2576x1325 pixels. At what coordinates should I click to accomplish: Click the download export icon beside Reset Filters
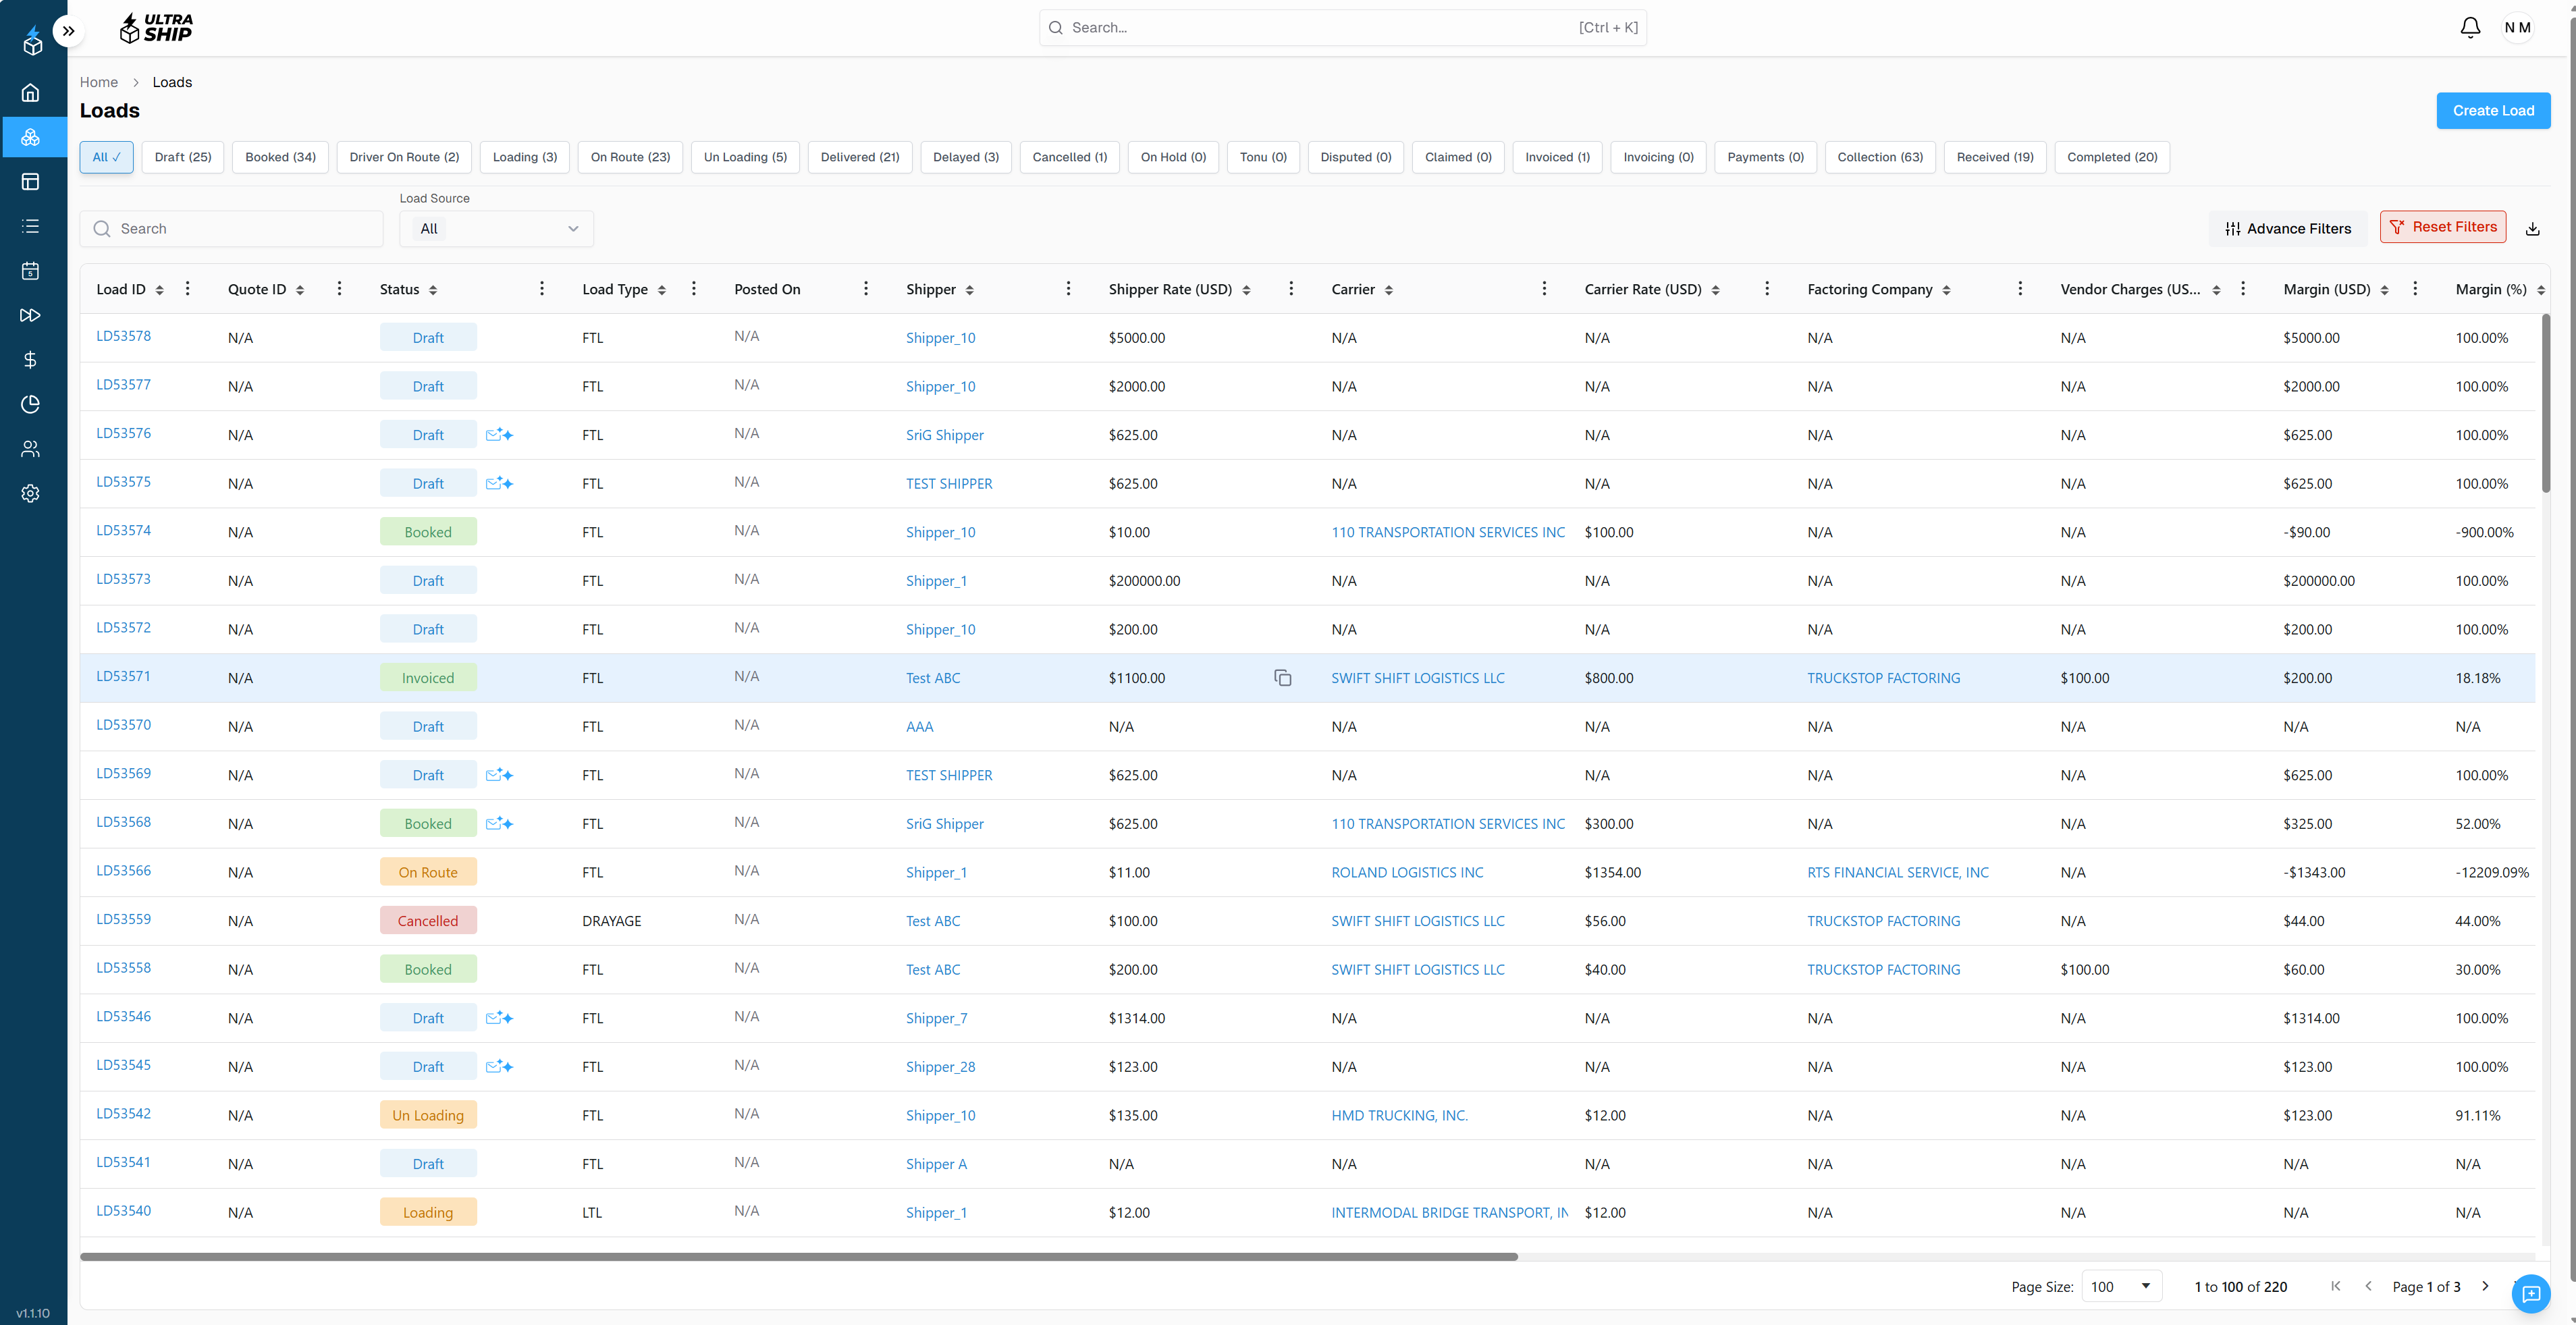pyautogui.click(x=2533, y=228)
